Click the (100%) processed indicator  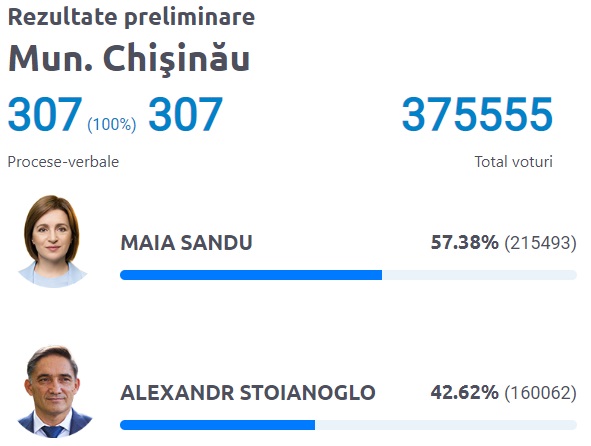pyautogui.click(x=112, y=124)
